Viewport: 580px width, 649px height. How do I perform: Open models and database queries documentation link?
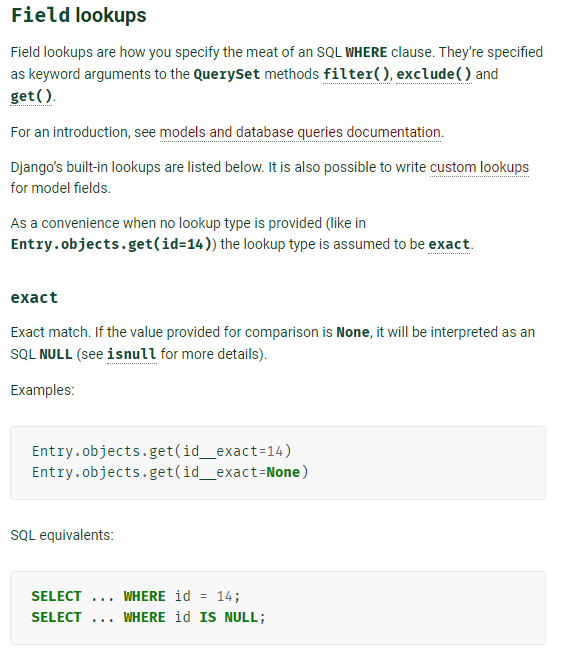pyautogui.click(x=301, y=132)
